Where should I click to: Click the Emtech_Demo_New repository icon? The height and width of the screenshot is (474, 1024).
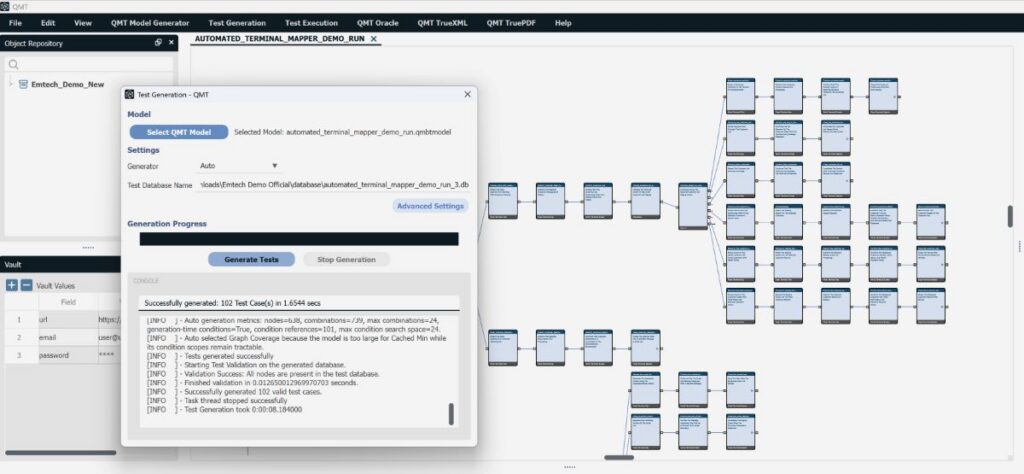[24, 84]
